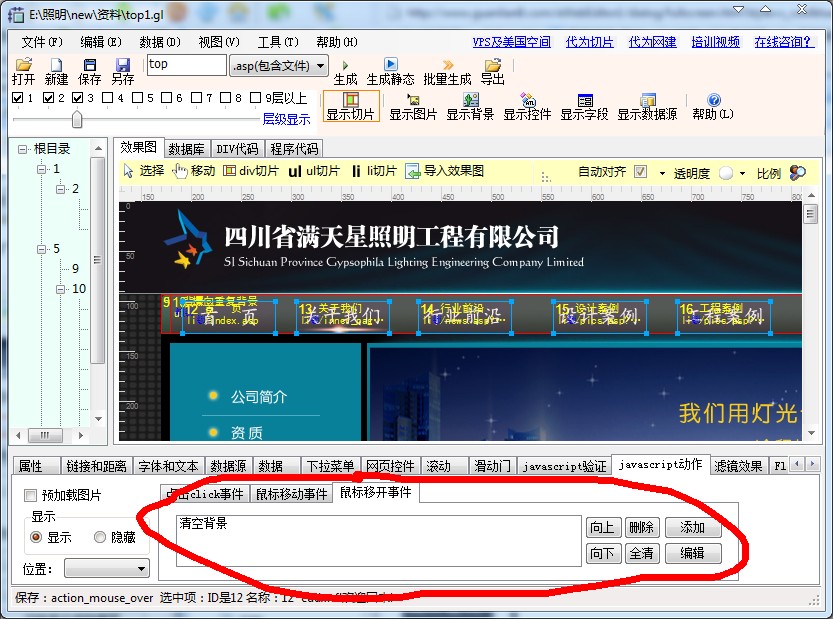Click the file name field containing top
Screen dimensions: 833x619
[x=186, y=65]
